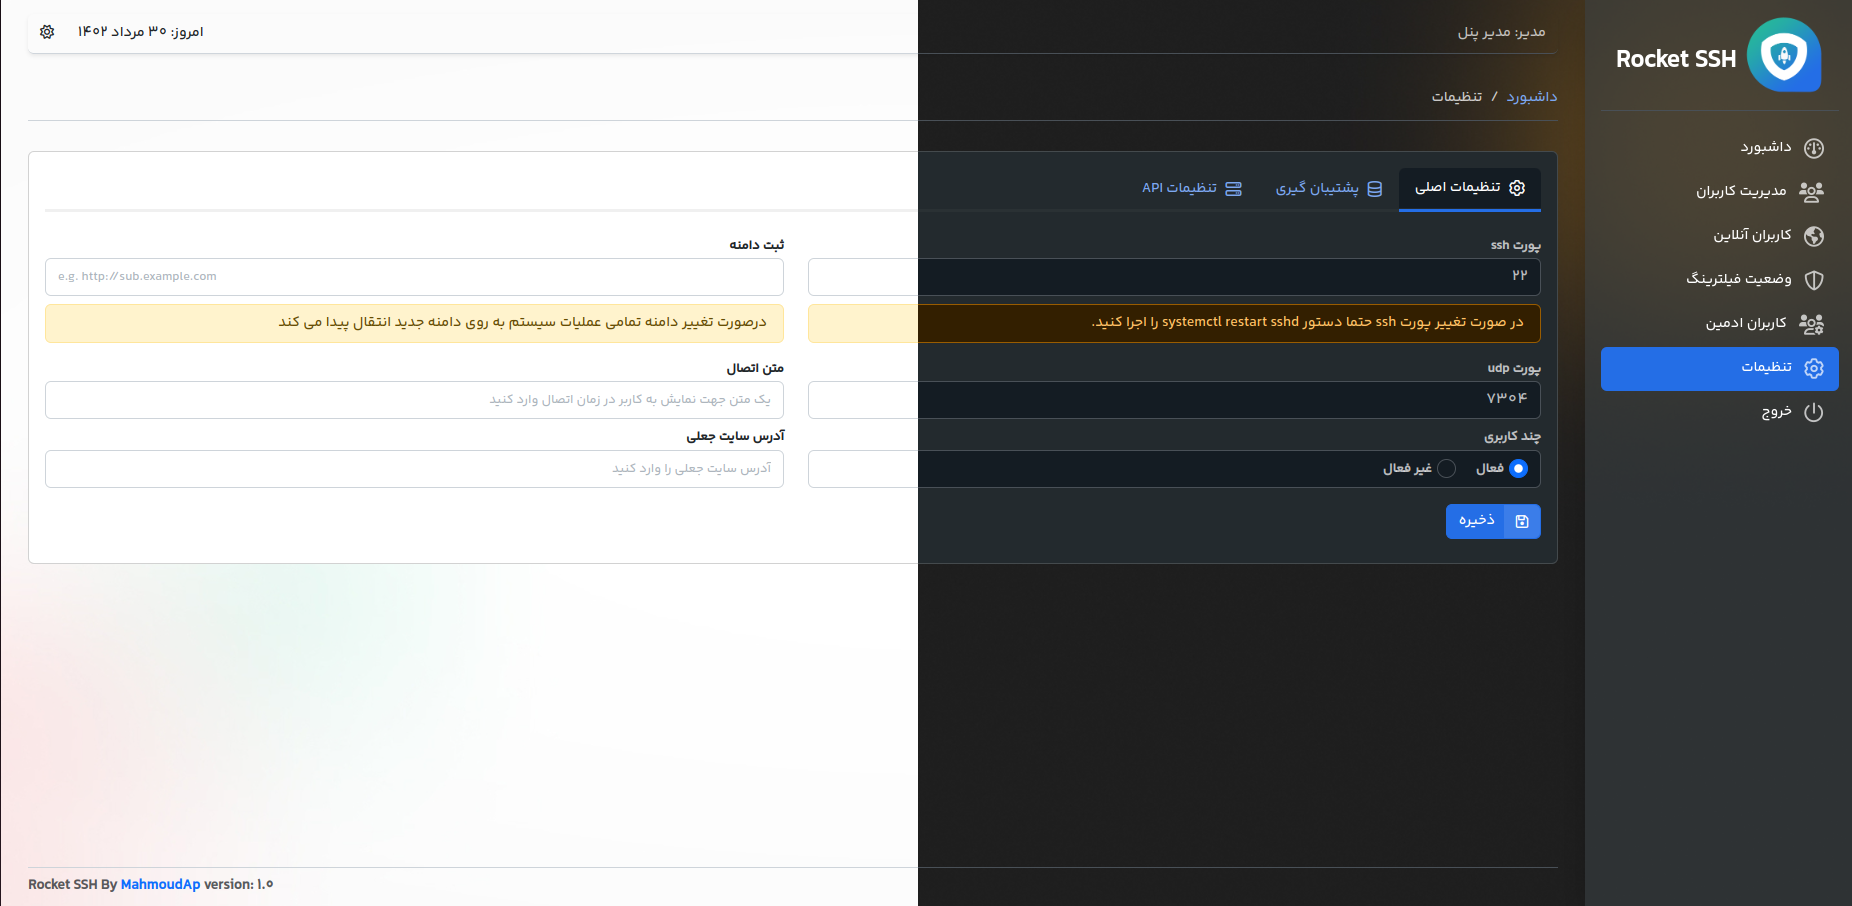Click the ssh port change warning notice
This screenshot has height=906, width=1852.
[x=1174, y=323]
